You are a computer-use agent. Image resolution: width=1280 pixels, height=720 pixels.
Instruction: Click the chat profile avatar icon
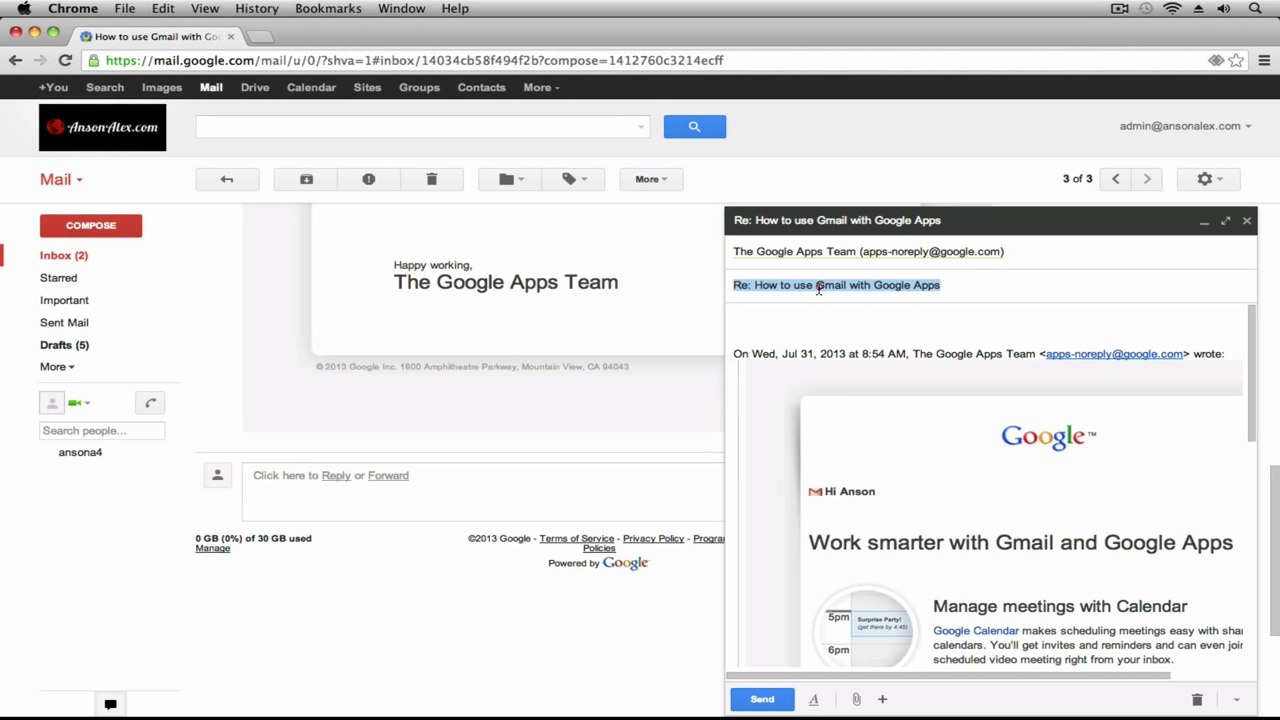click(52, 403)
